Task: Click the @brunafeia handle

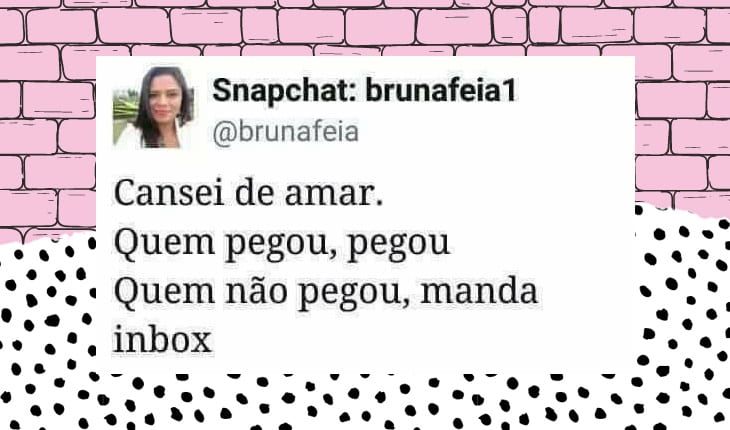Action: coord(285,132)
